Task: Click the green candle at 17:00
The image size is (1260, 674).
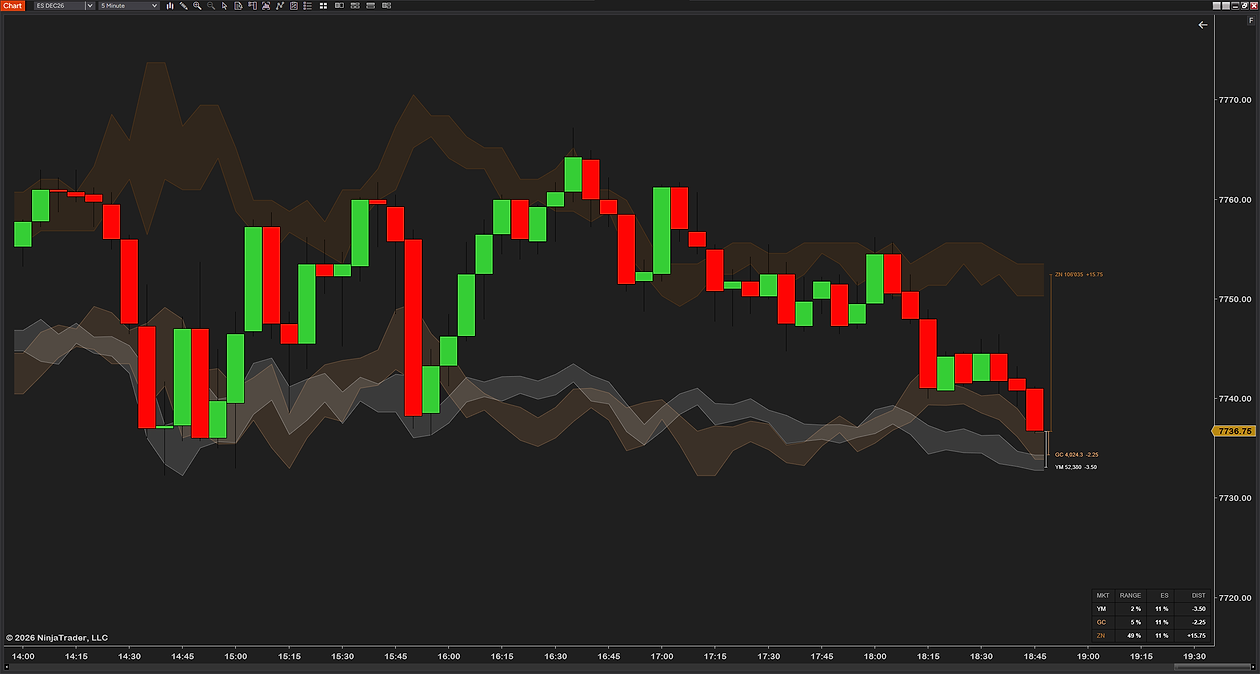Action: pos(662,230)
